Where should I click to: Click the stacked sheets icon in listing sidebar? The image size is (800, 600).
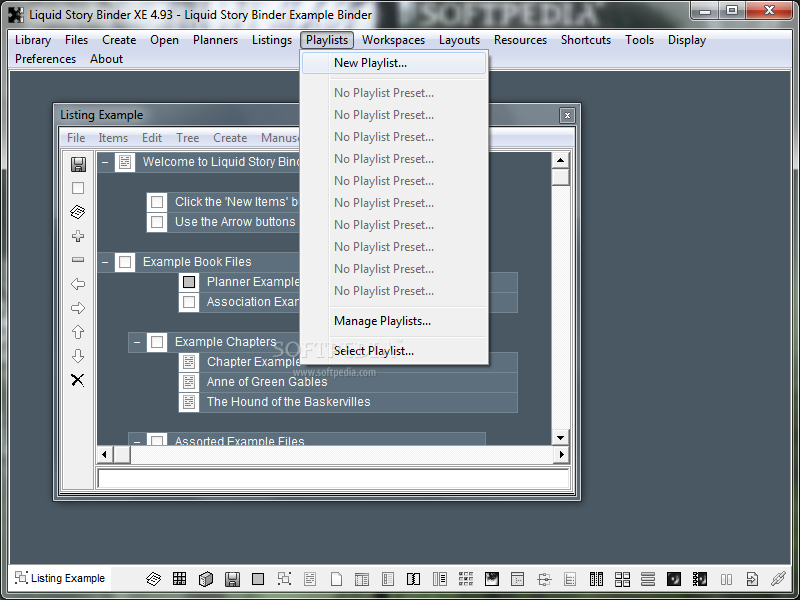[78, 212]
